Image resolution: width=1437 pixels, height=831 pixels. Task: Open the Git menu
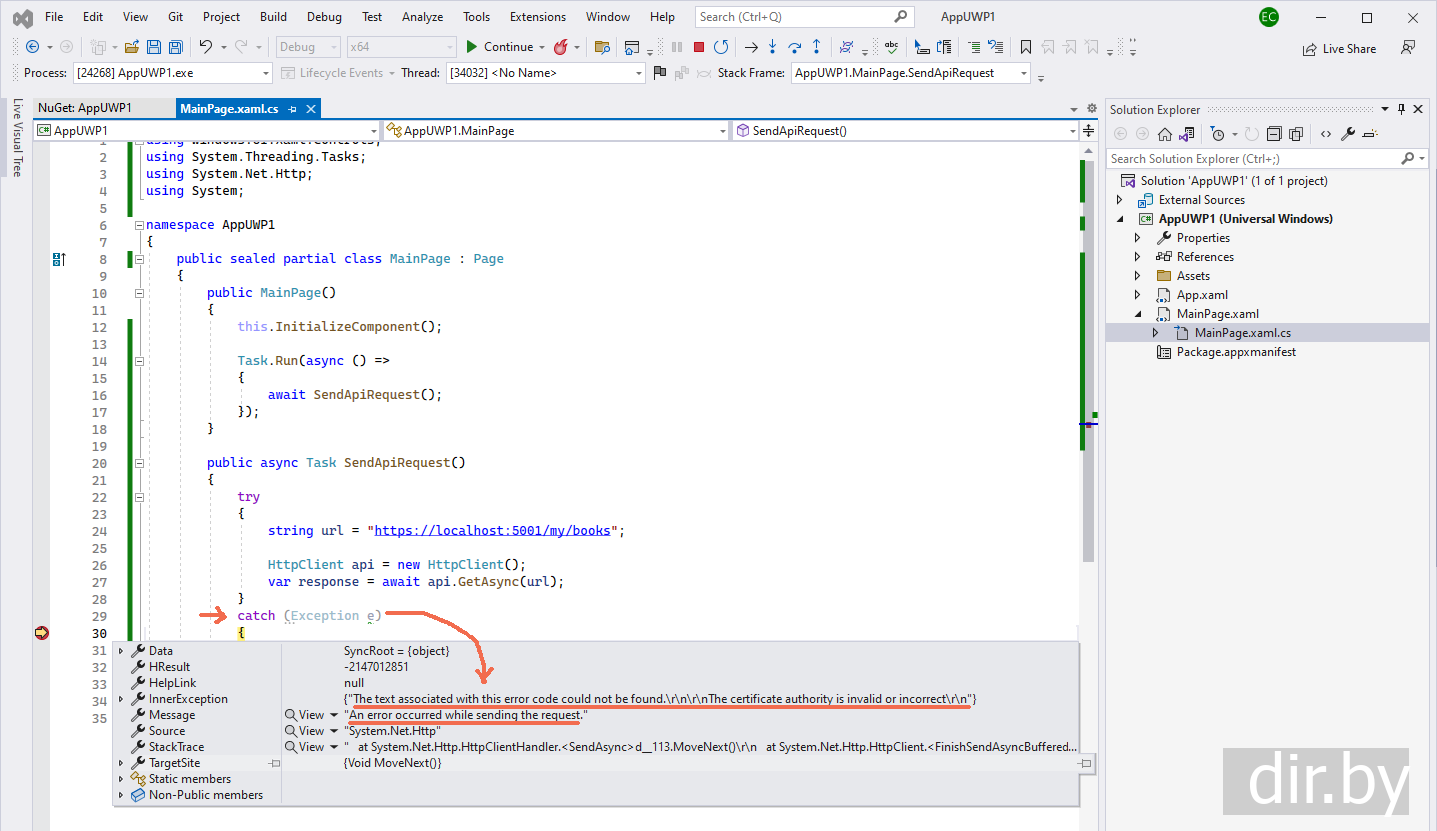[175, 17]
